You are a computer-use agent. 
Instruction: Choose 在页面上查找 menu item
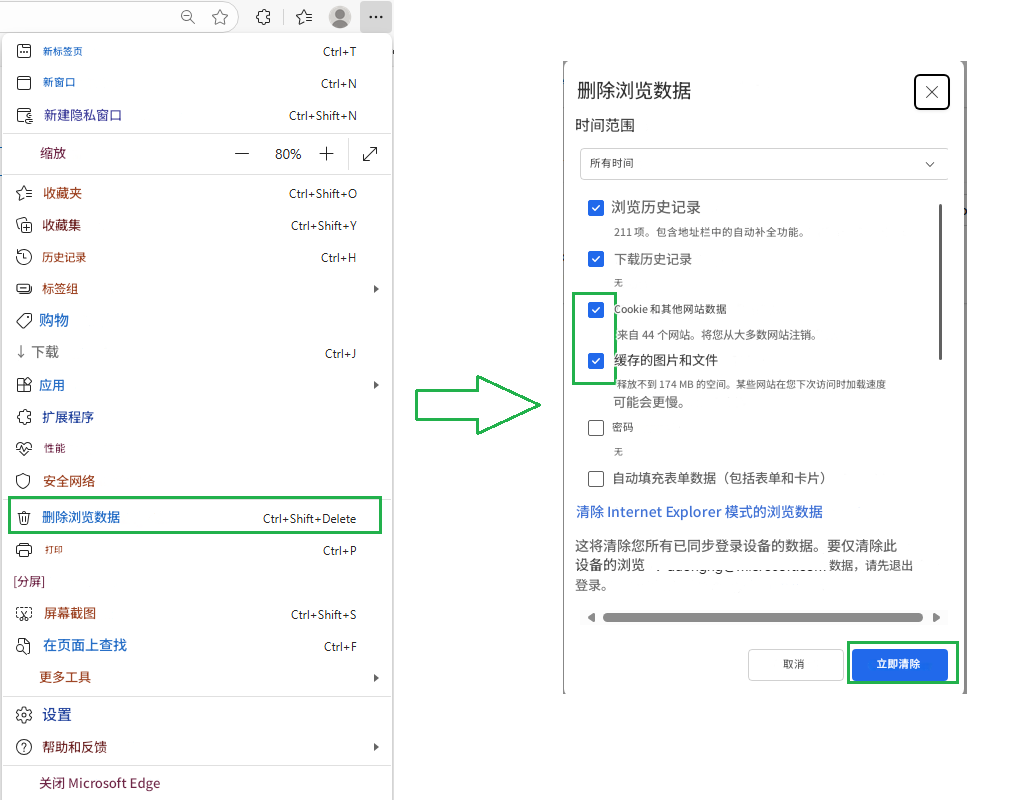(x=196, y=646)
